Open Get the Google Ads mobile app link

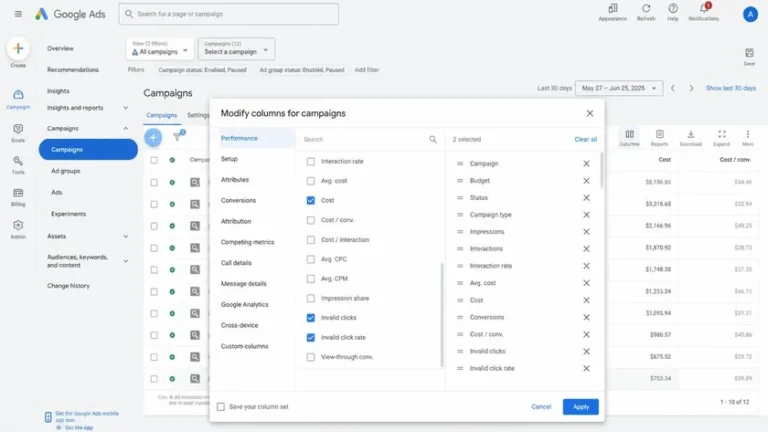point(87,416)
